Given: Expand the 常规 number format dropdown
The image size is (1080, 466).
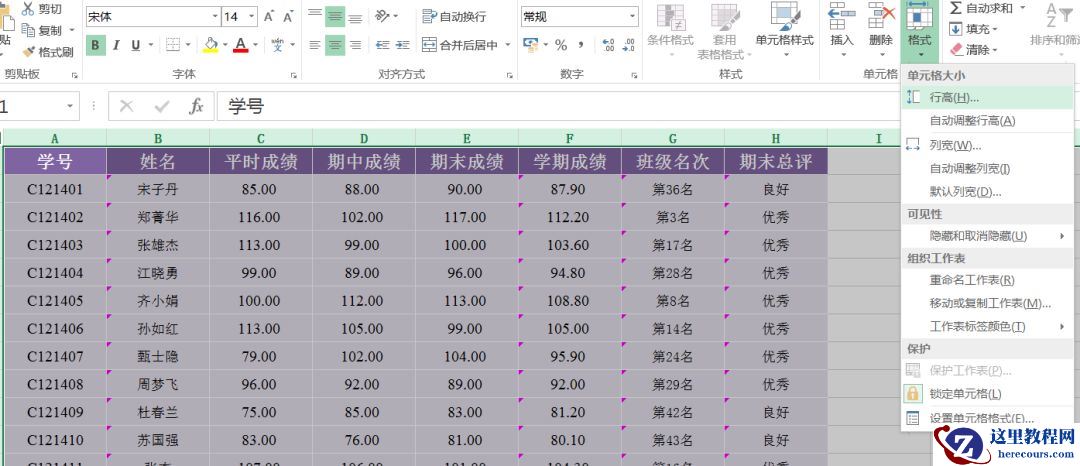Looking at the screenshot, I should [632, 17].
